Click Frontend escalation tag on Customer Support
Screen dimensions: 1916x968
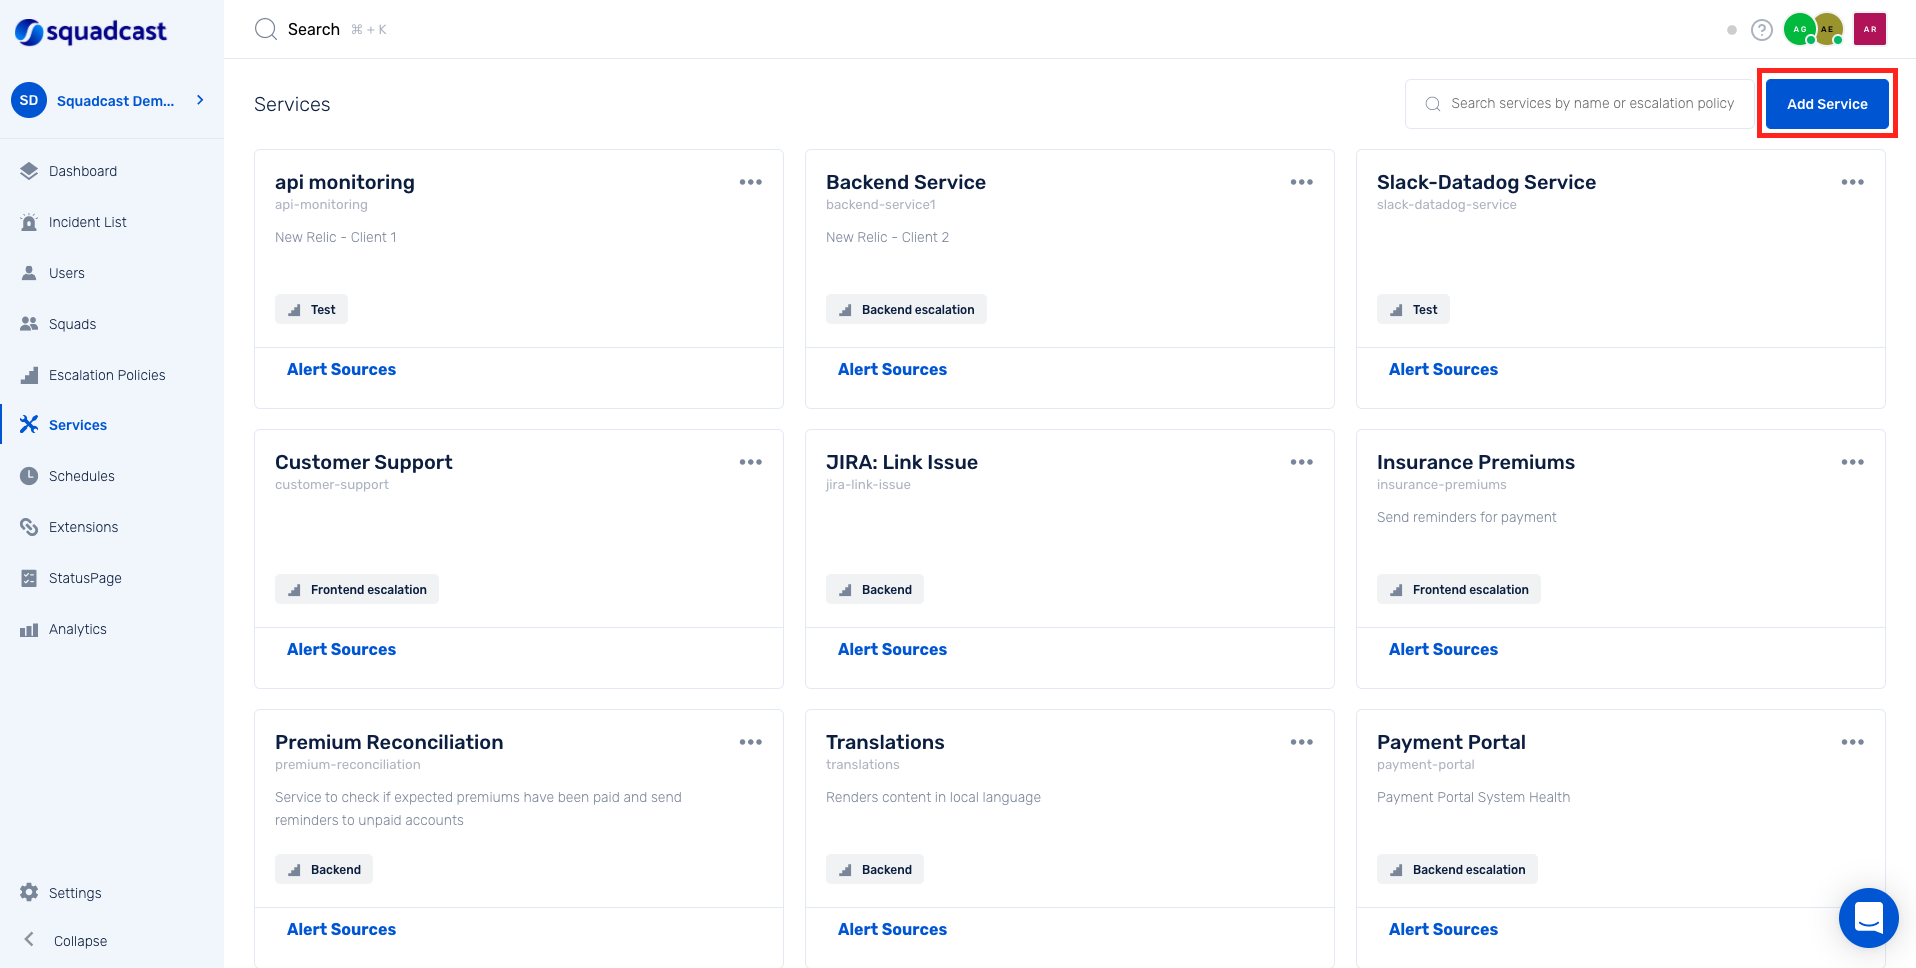357,589
